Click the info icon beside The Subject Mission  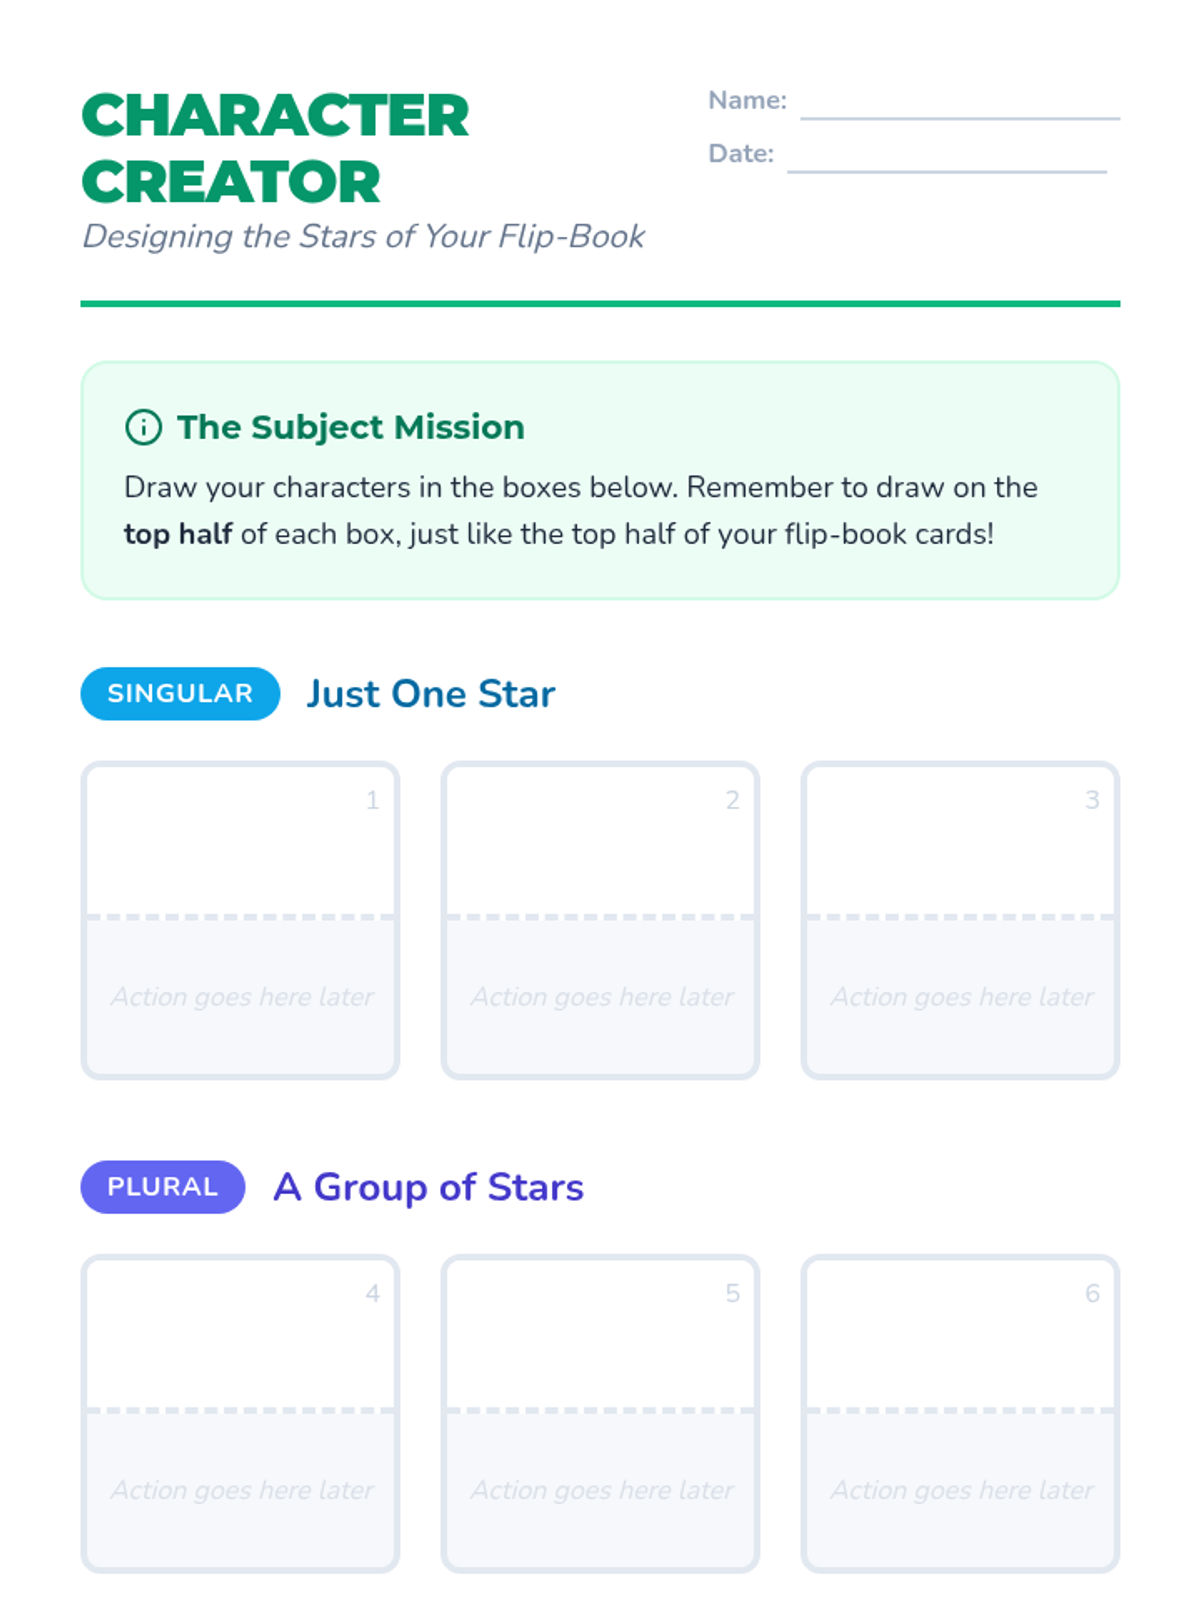click(143, 427)
